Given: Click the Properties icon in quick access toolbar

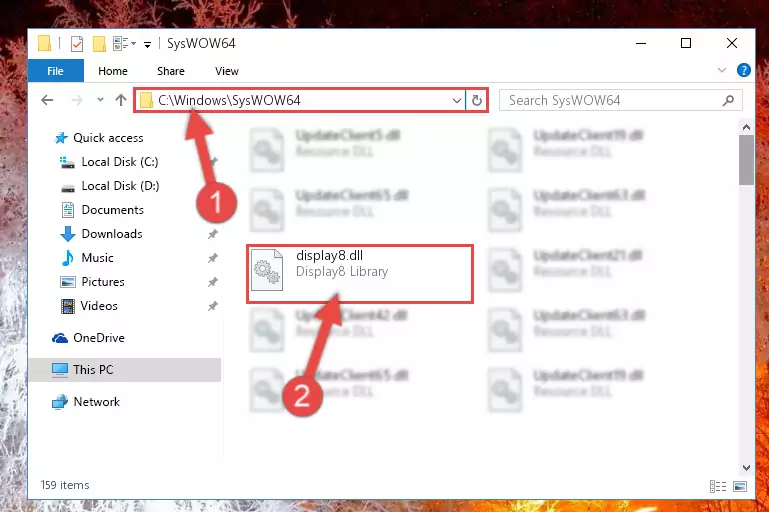Looking at the screenshot, I should tap(77, 44).
